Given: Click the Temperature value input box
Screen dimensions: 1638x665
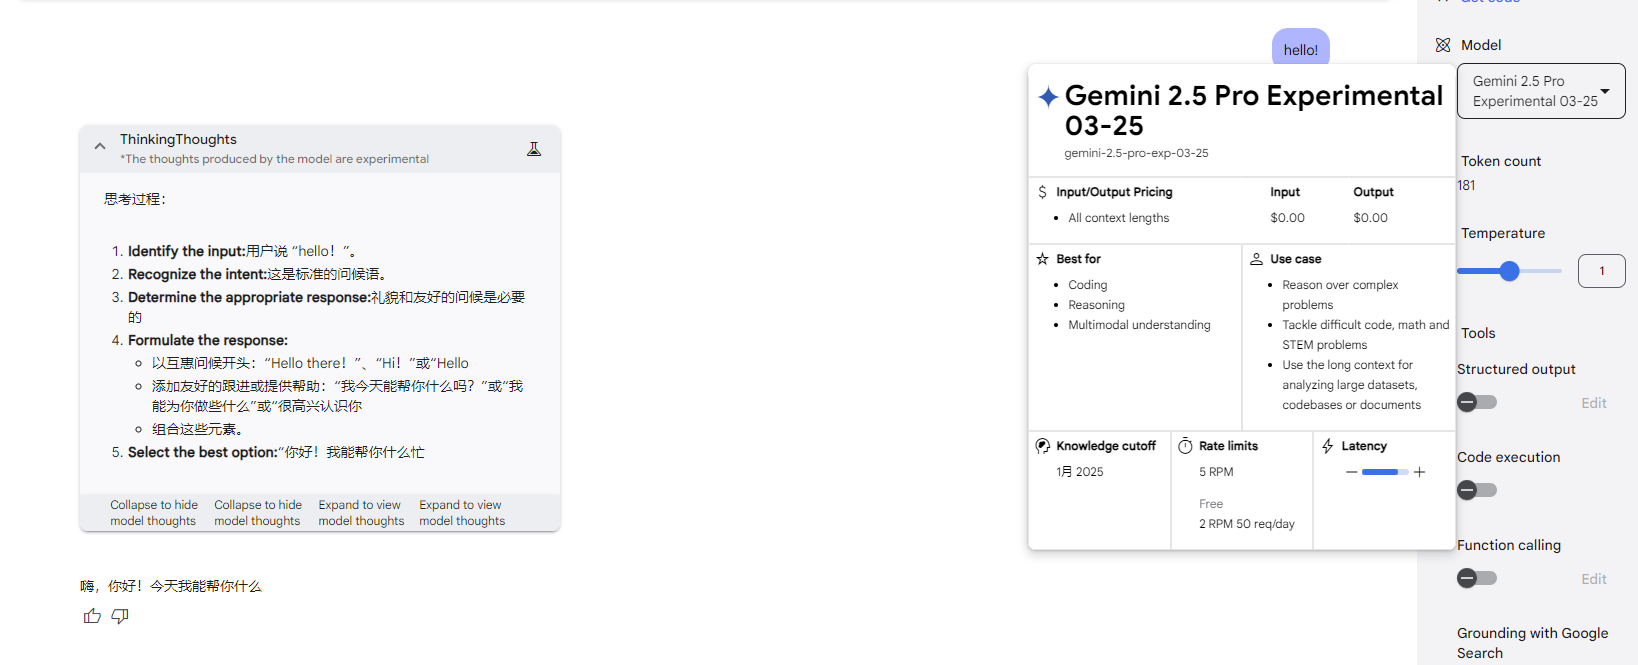Looking at the screenshot, I should 1602,271.
